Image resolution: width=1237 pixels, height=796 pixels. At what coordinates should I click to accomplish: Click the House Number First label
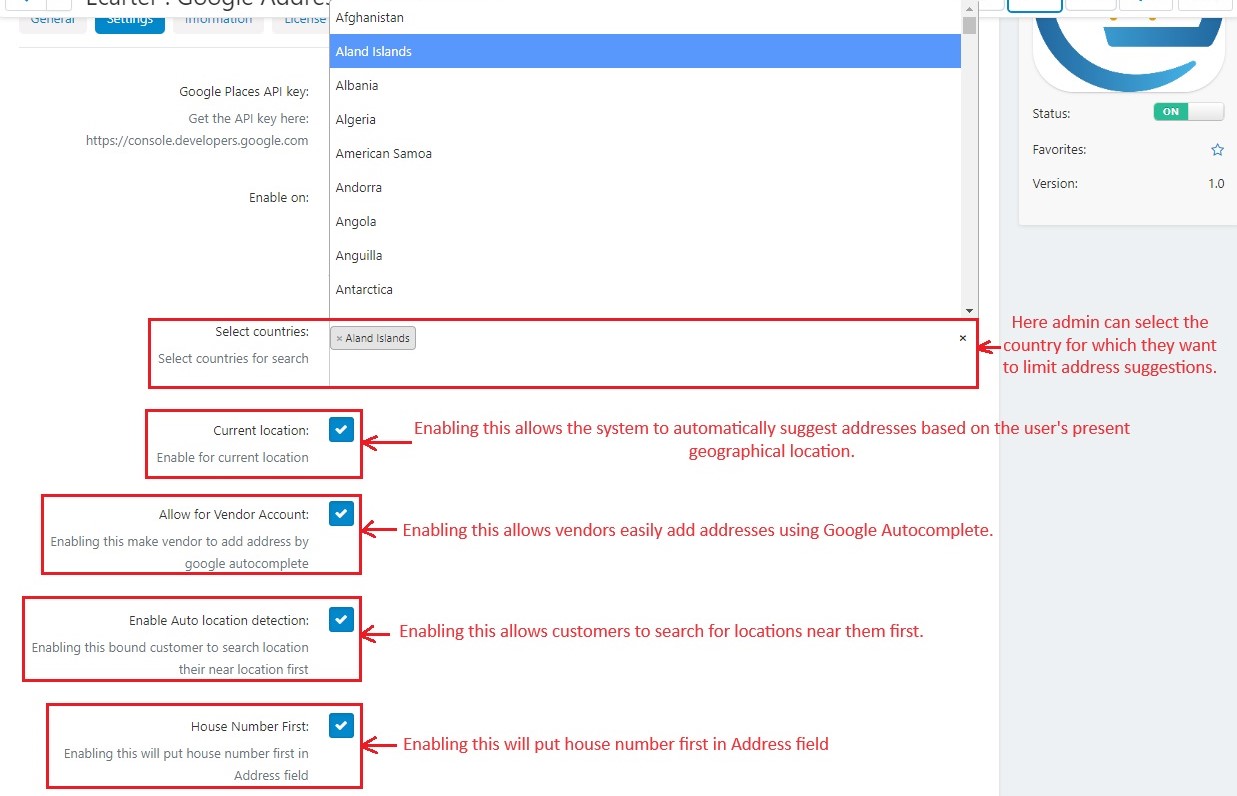click(x=250, y=727)
